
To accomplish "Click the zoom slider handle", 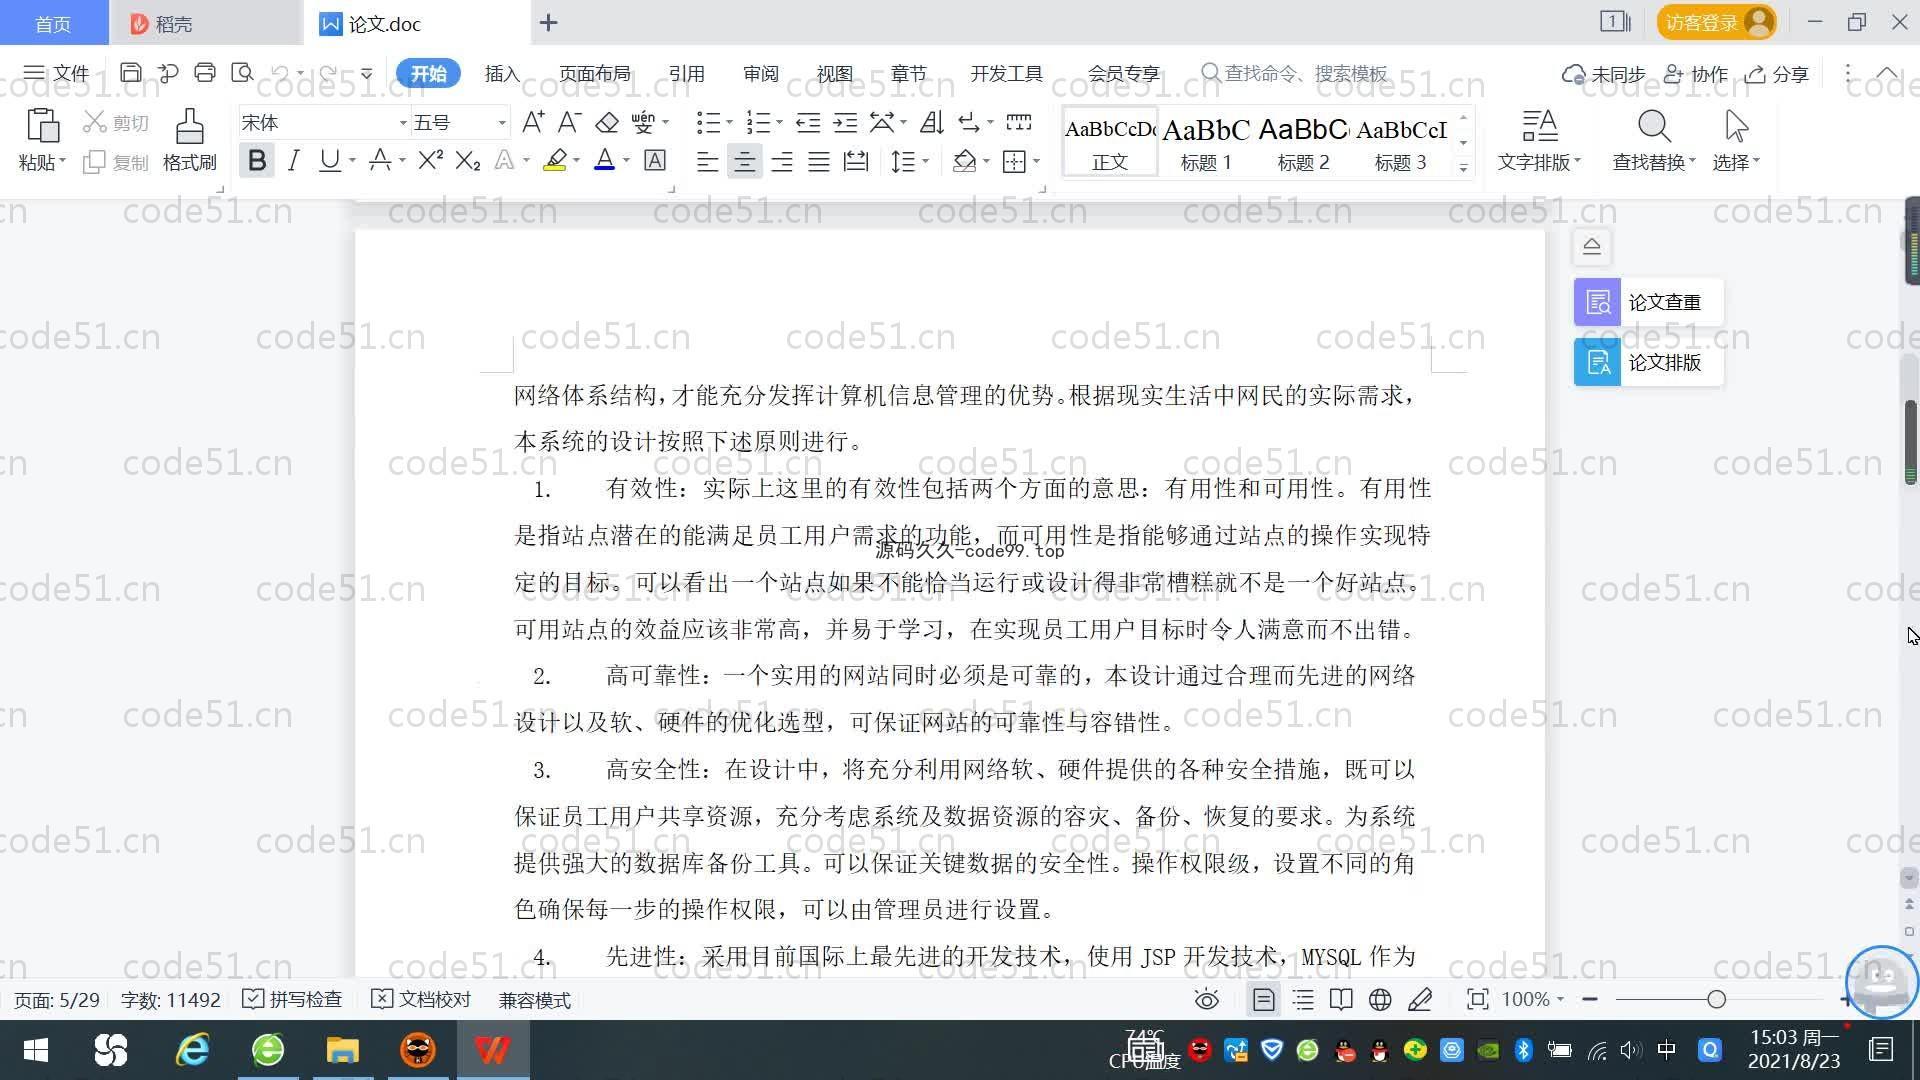I will pyautogui.click(x=1716, y=999).
